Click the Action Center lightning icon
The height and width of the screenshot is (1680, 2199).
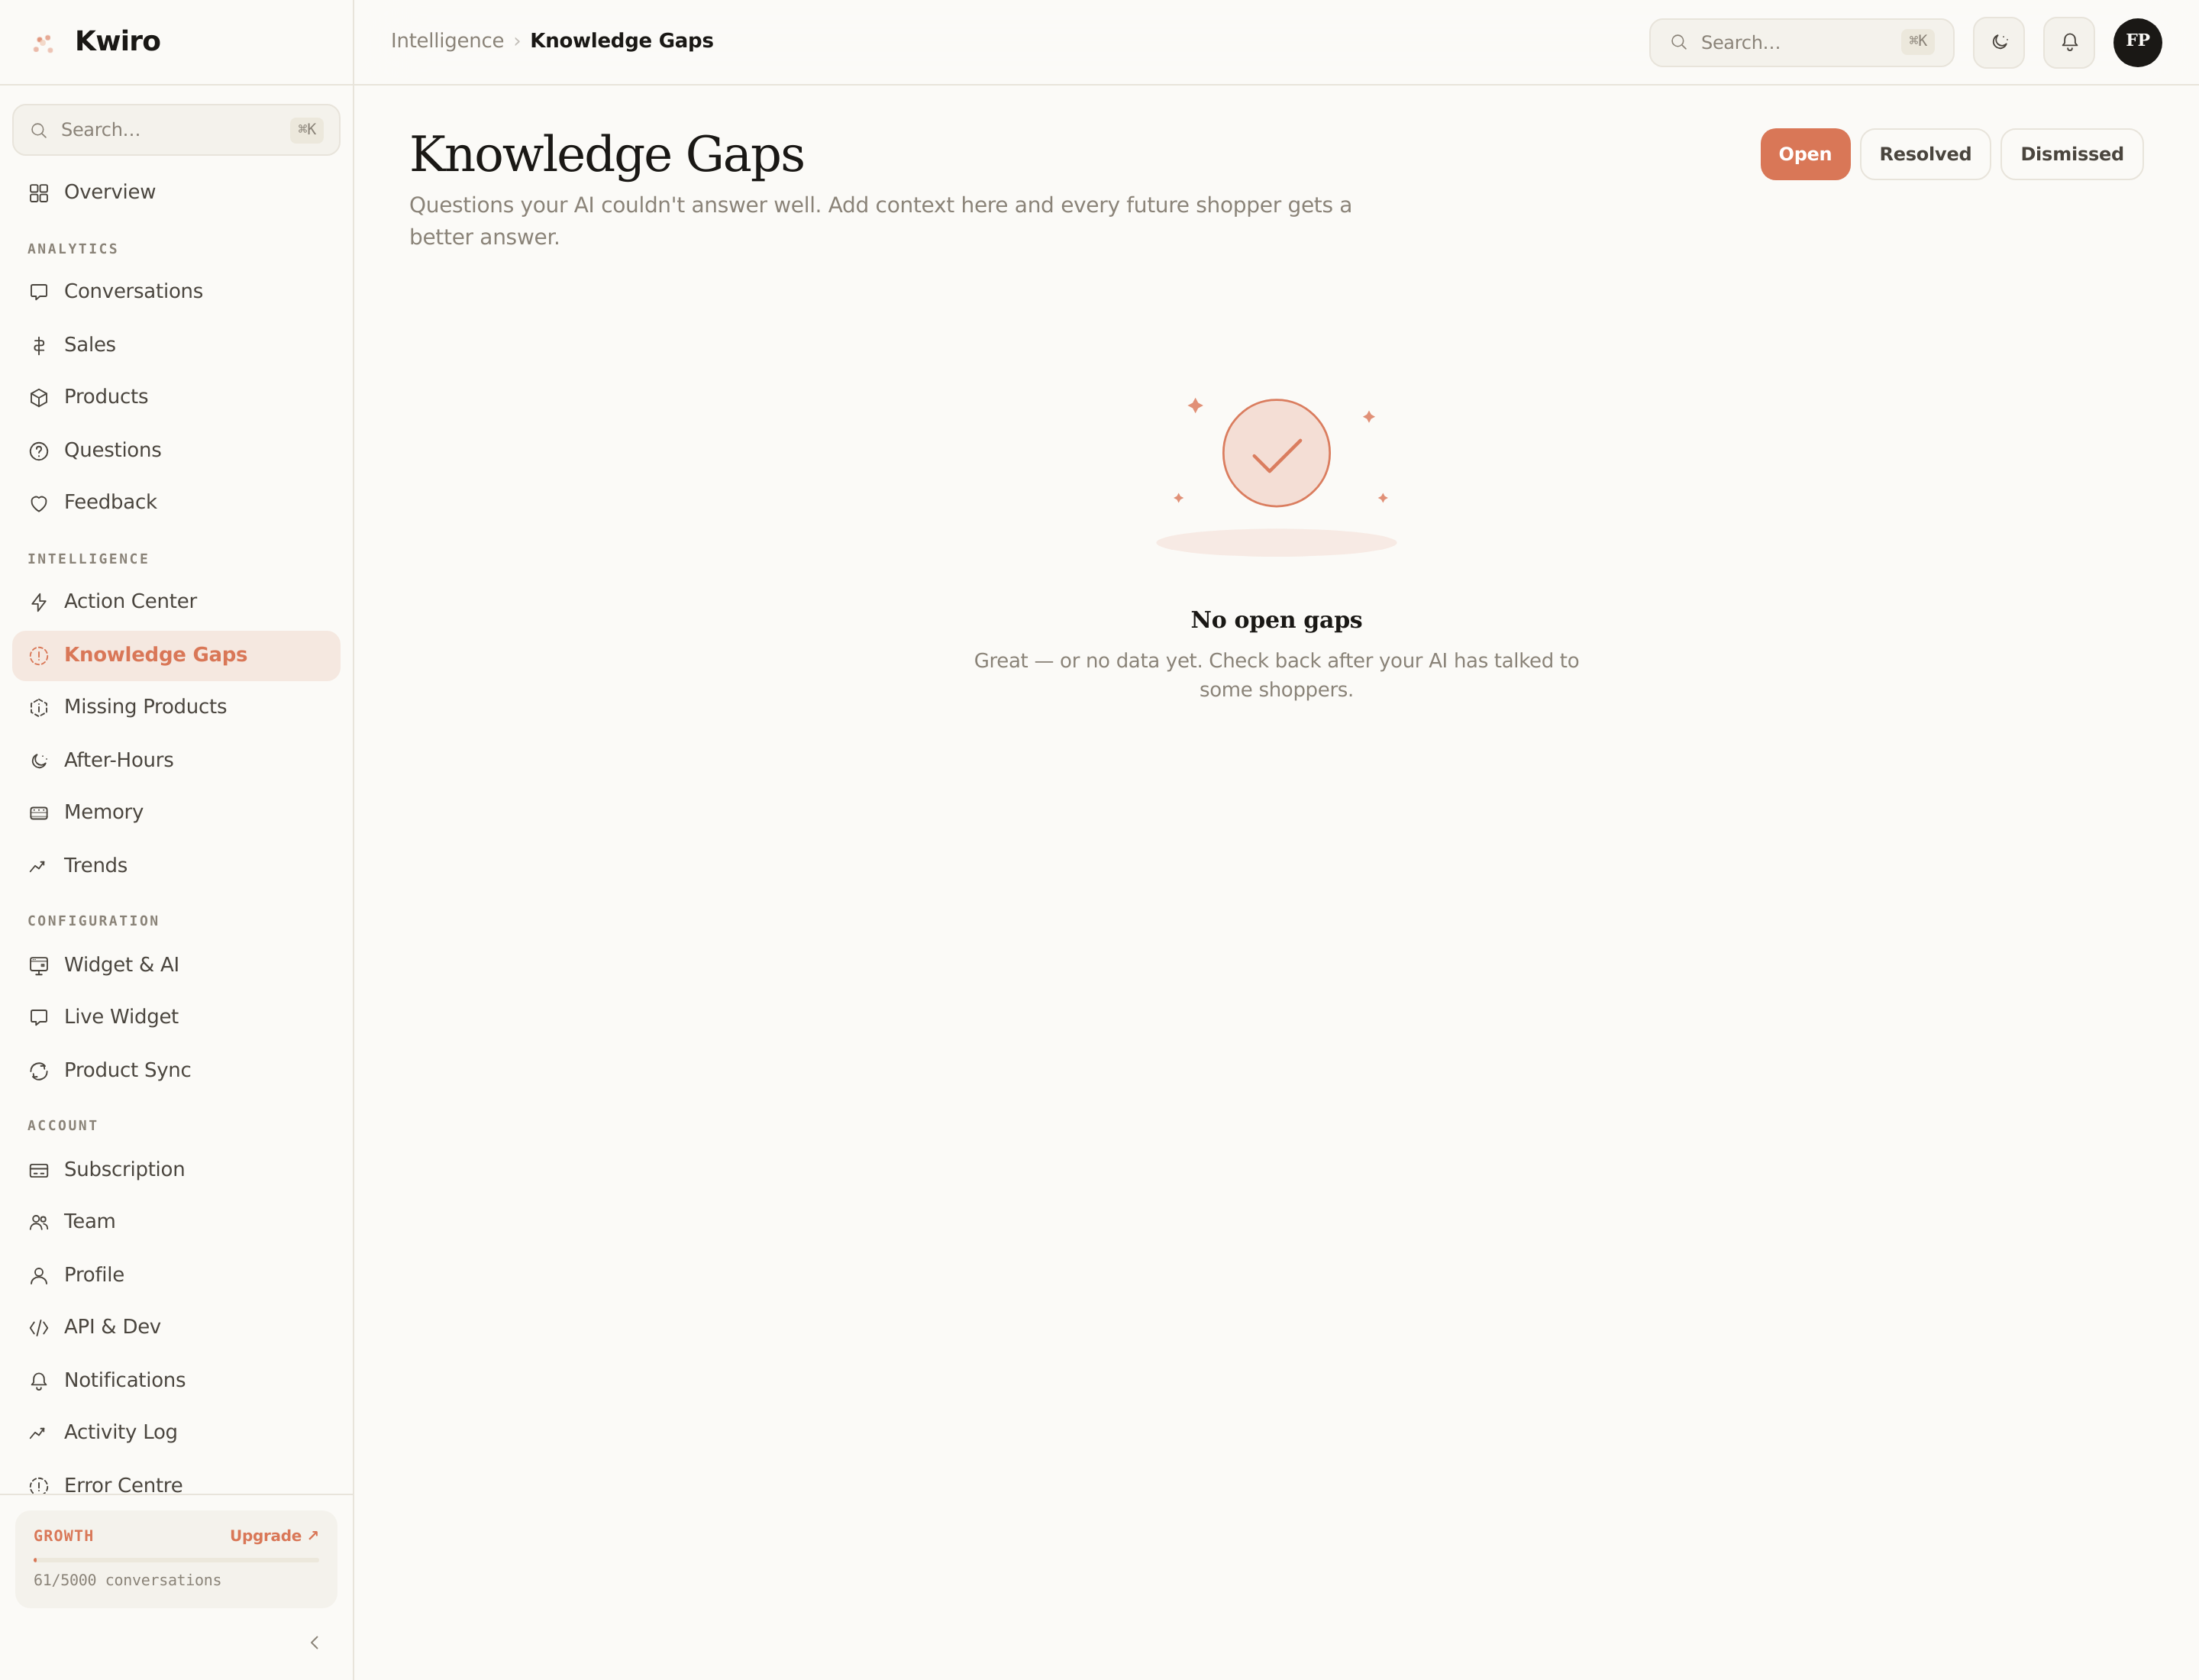(x=39, y=602)
